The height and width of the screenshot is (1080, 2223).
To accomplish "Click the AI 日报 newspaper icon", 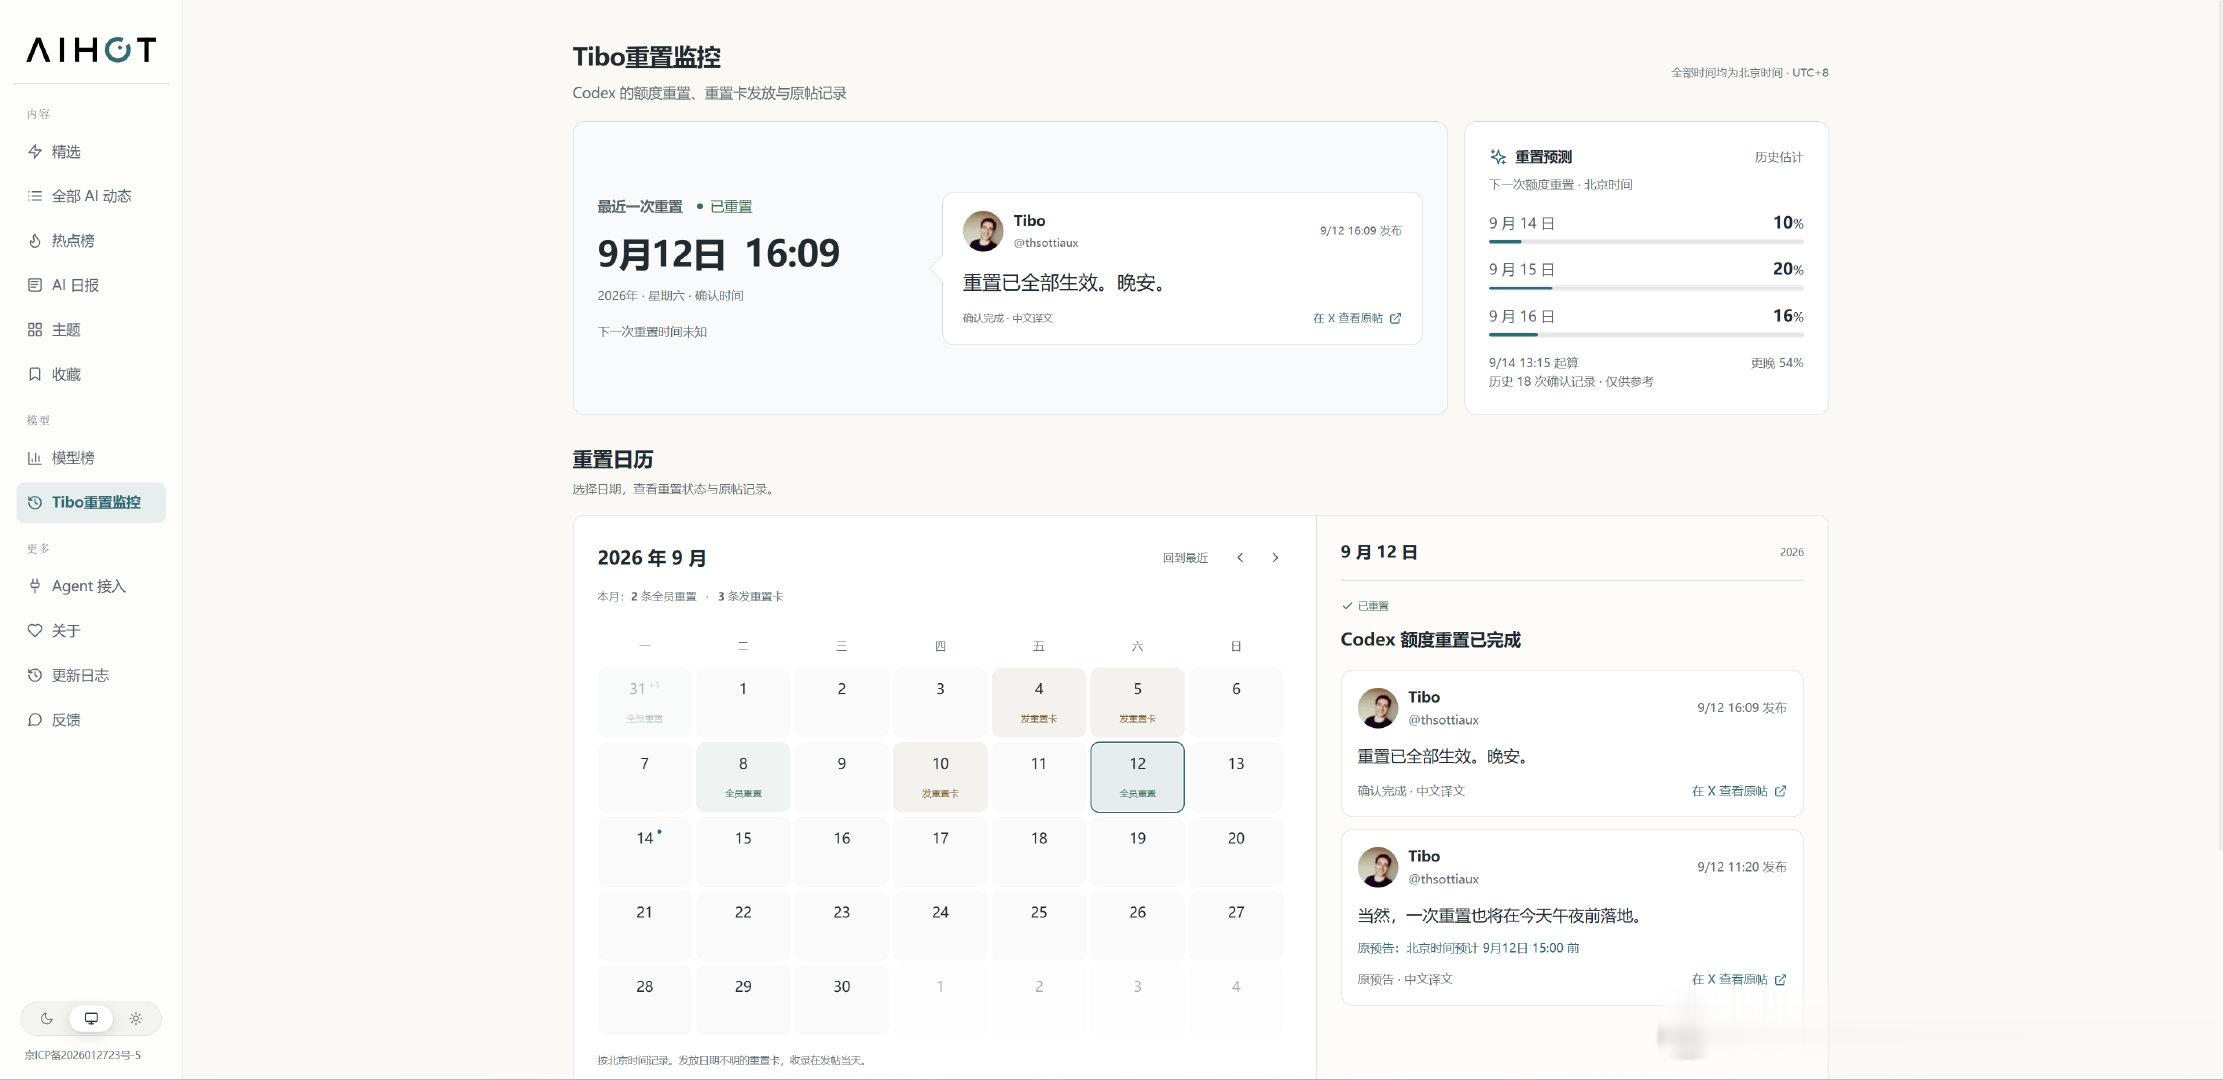I will [x=35, y=285].
